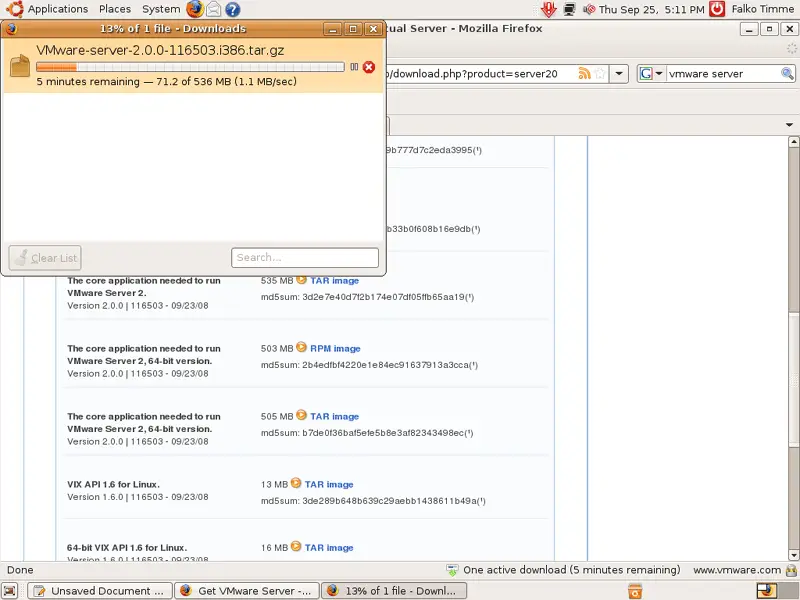Switch to Unsaved Document taskbar item
Viewport: 800px width, 600px height.
click(100, 591)
